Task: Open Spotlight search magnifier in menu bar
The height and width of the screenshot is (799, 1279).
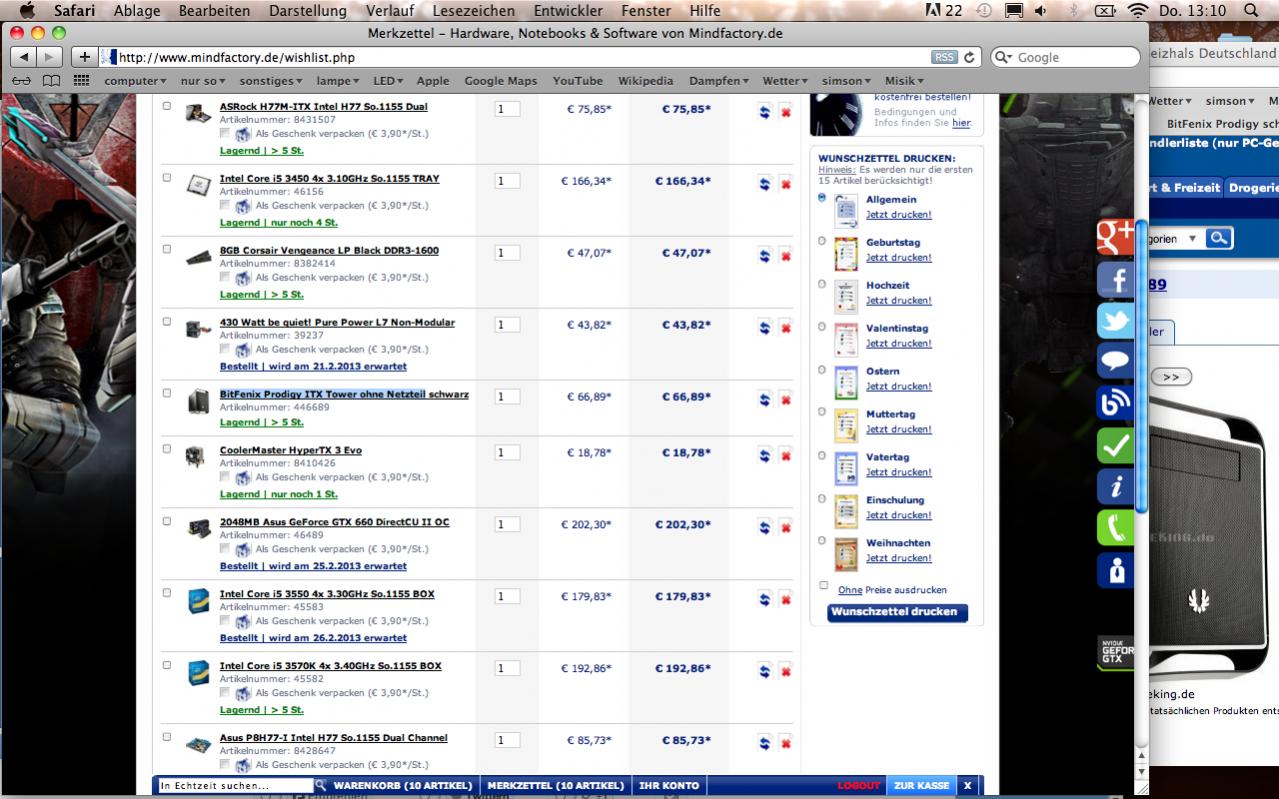Action: tap(1251, 10)
